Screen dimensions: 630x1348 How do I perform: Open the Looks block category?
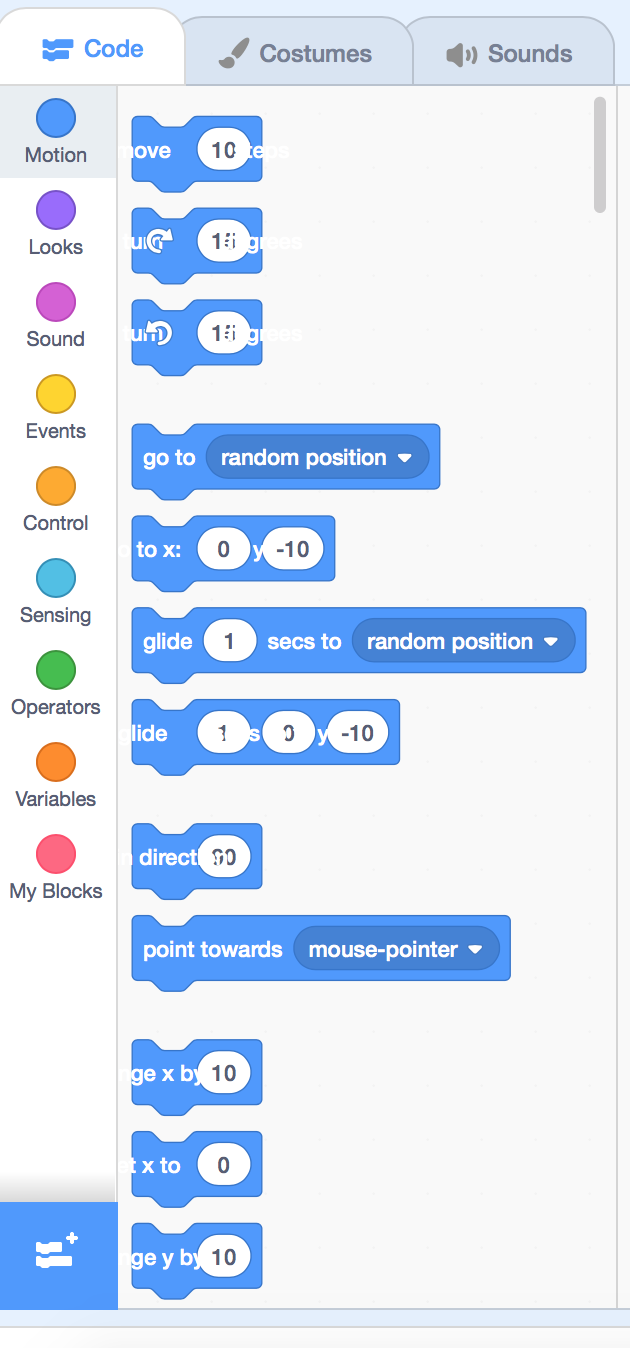pyautogui.click(x=56, y=210)
